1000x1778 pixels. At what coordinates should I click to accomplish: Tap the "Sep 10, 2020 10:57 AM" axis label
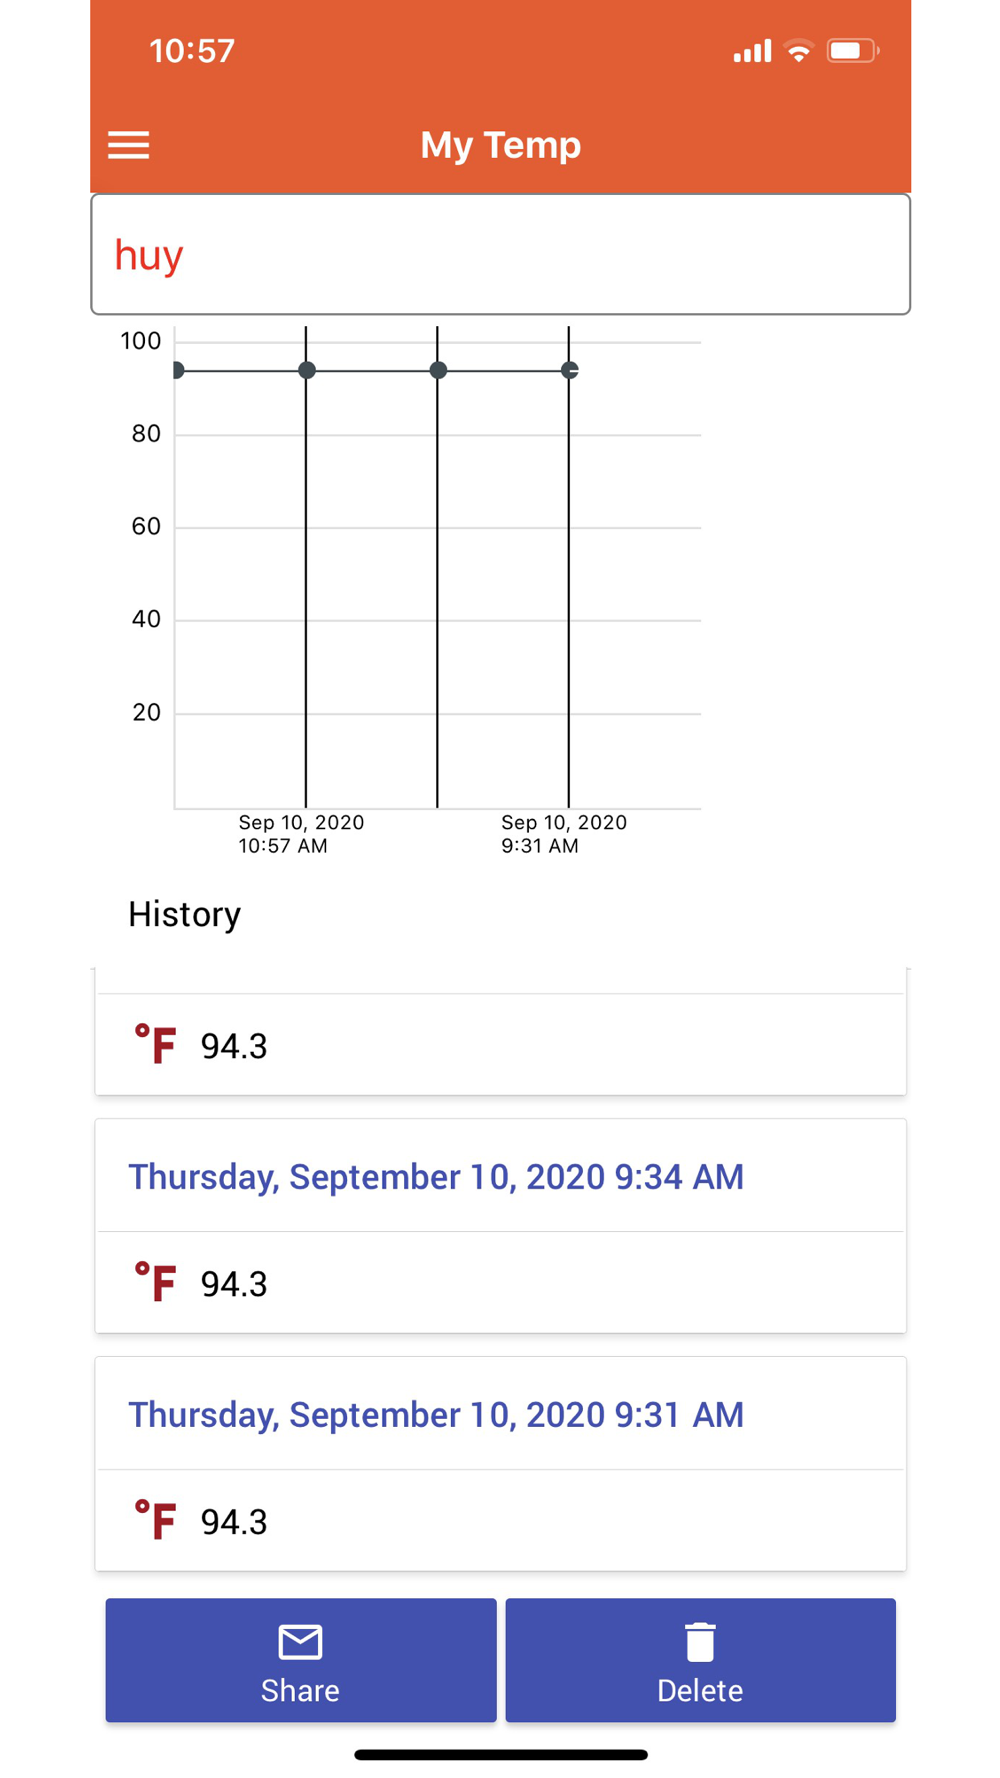[x=300, y=834]
